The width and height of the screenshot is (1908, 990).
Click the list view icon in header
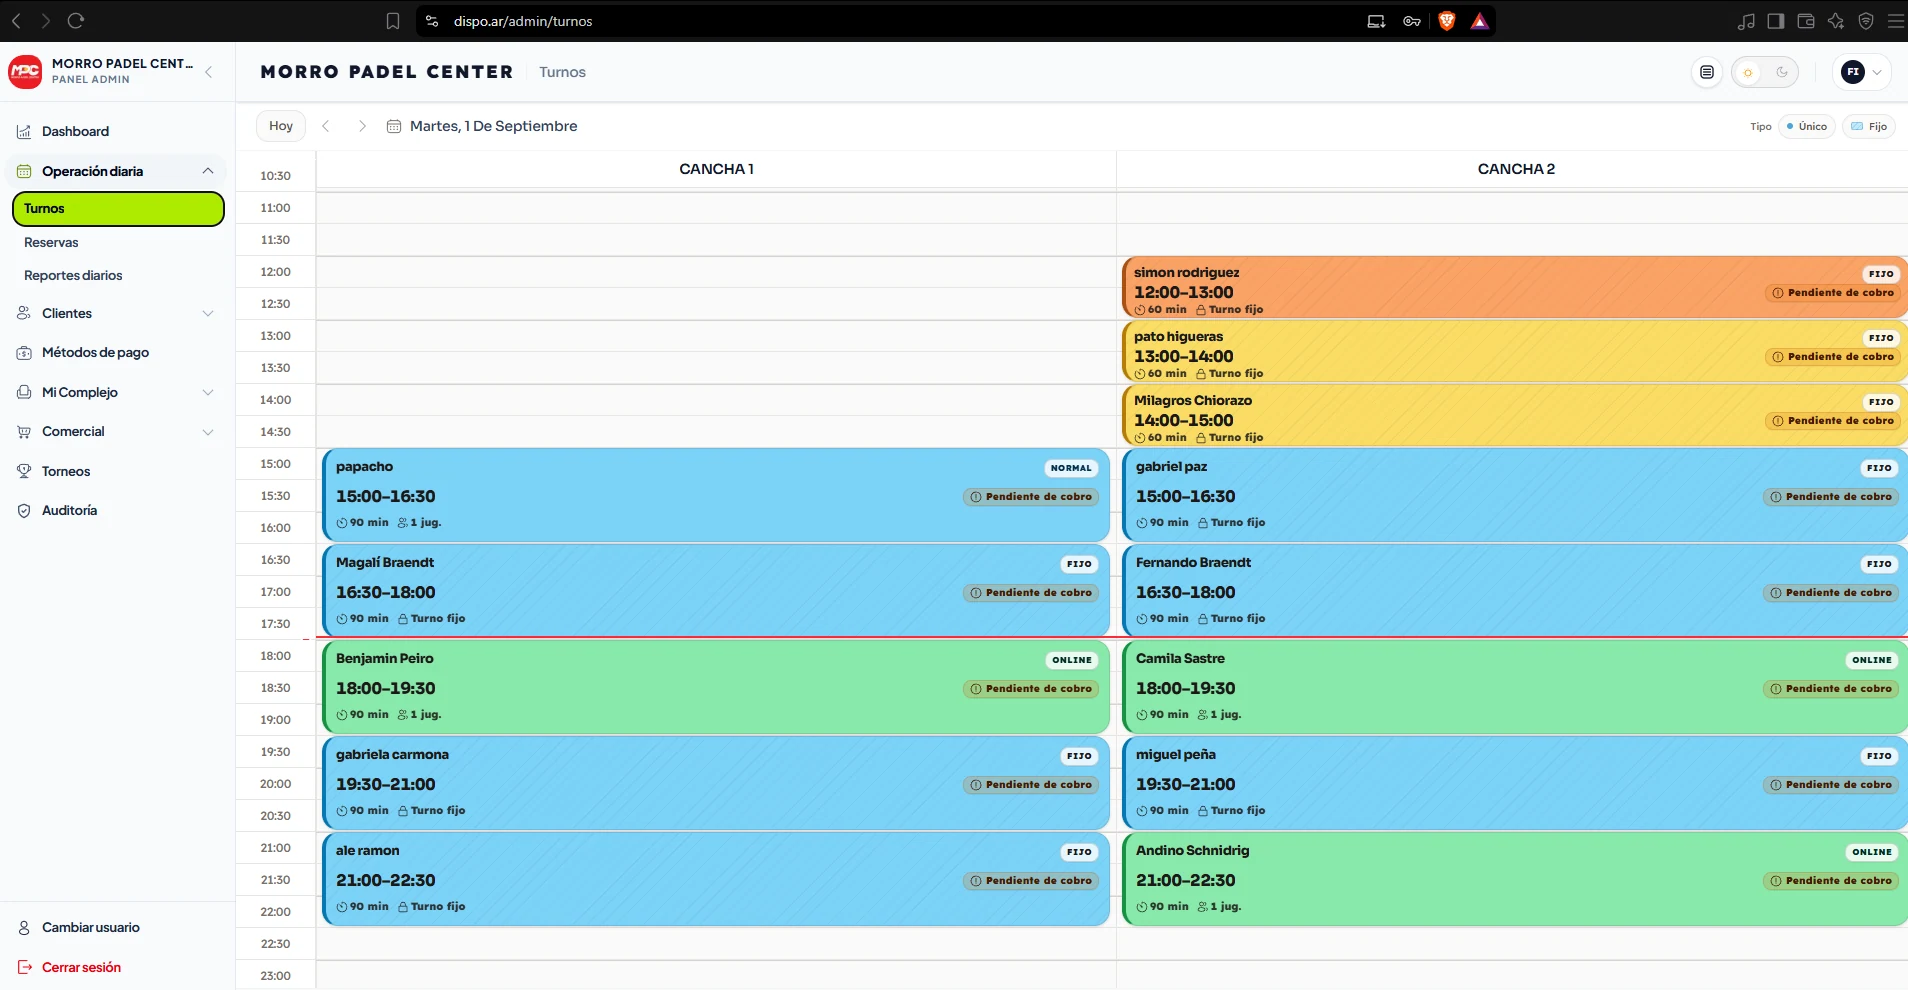(x=1707, y=72)
